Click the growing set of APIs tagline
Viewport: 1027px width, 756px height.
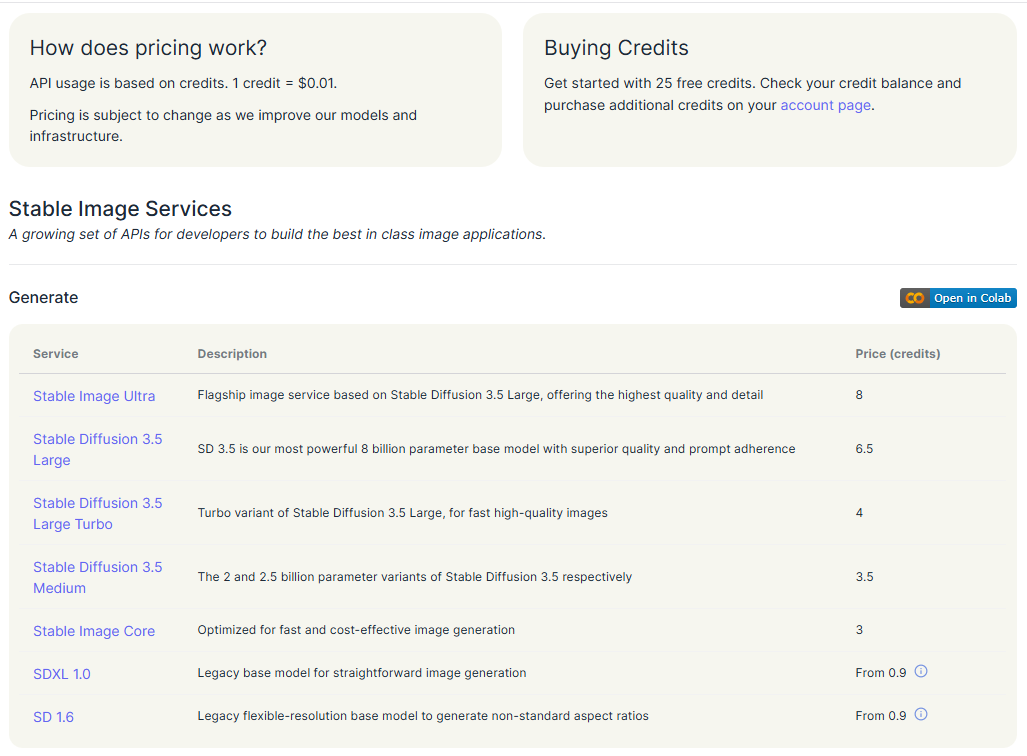(x=277, y=235)
